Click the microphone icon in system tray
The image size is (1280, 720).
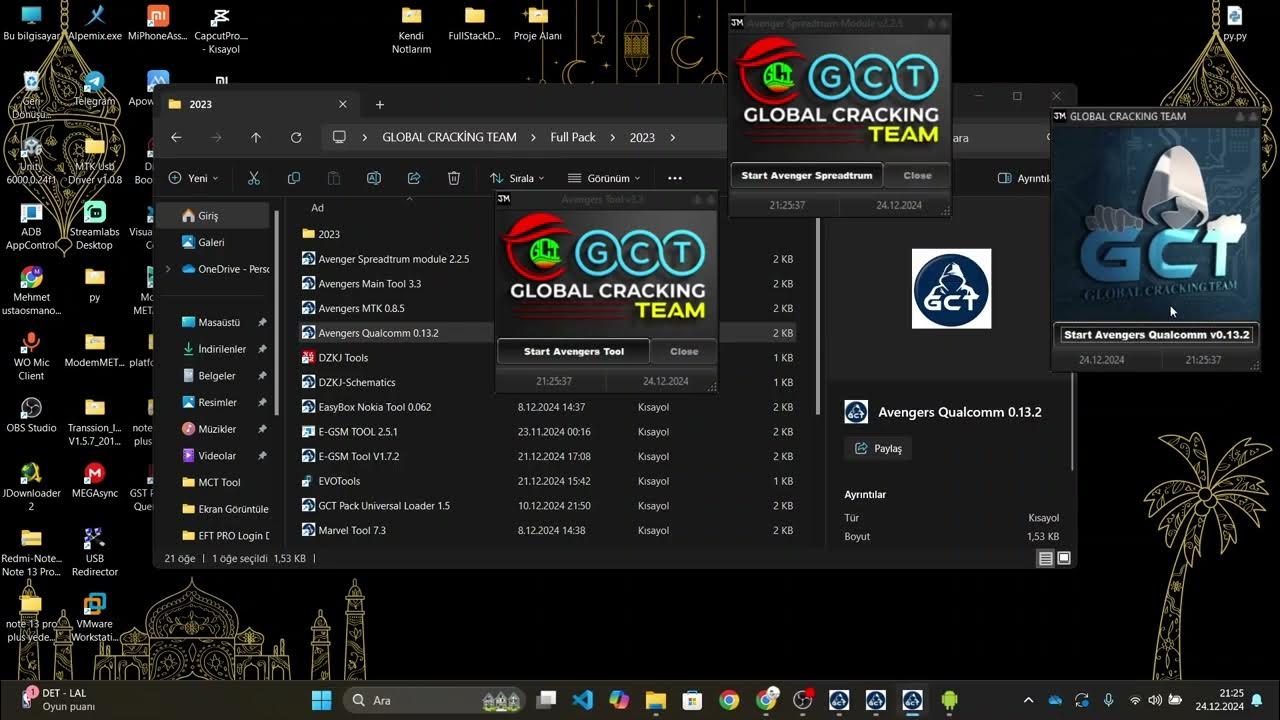pyautogui.click(x=1108, y=700)
